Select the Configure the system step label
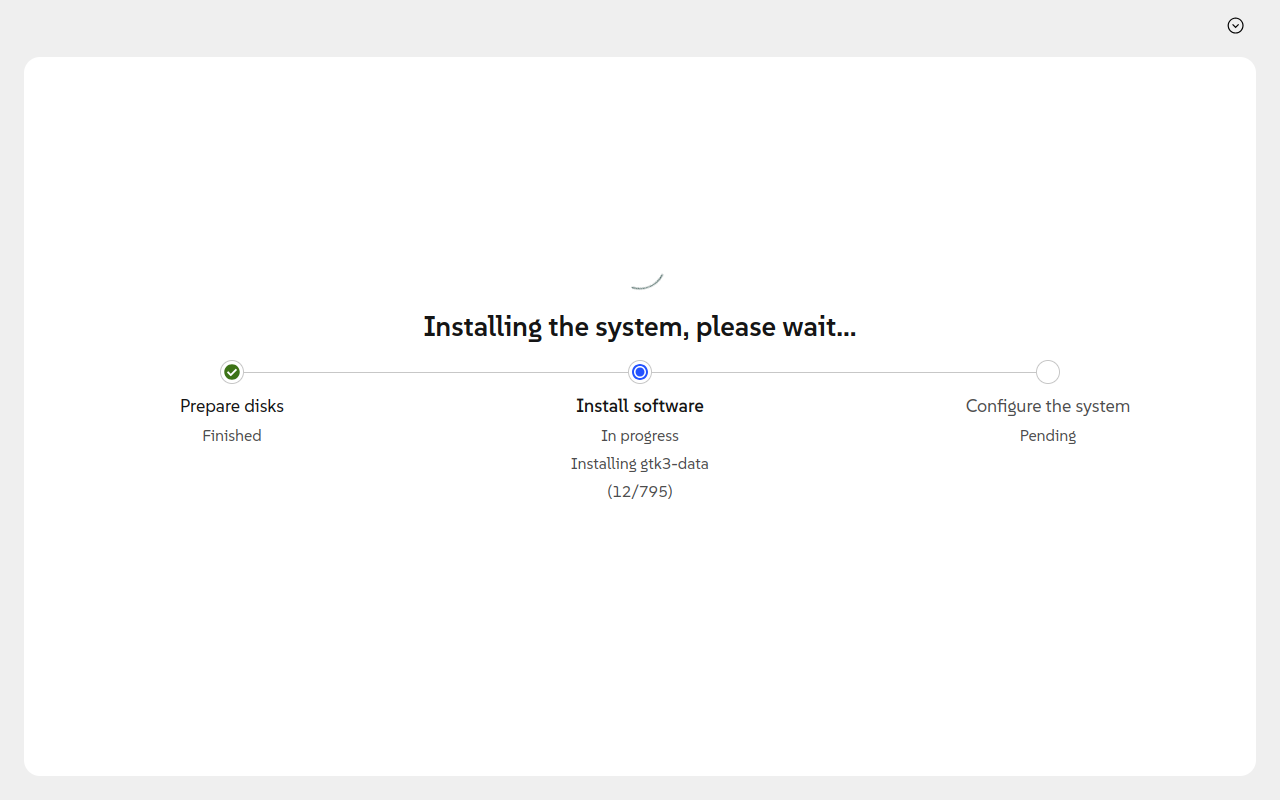The image size is (1280, 800). [x=1047, y=406]
